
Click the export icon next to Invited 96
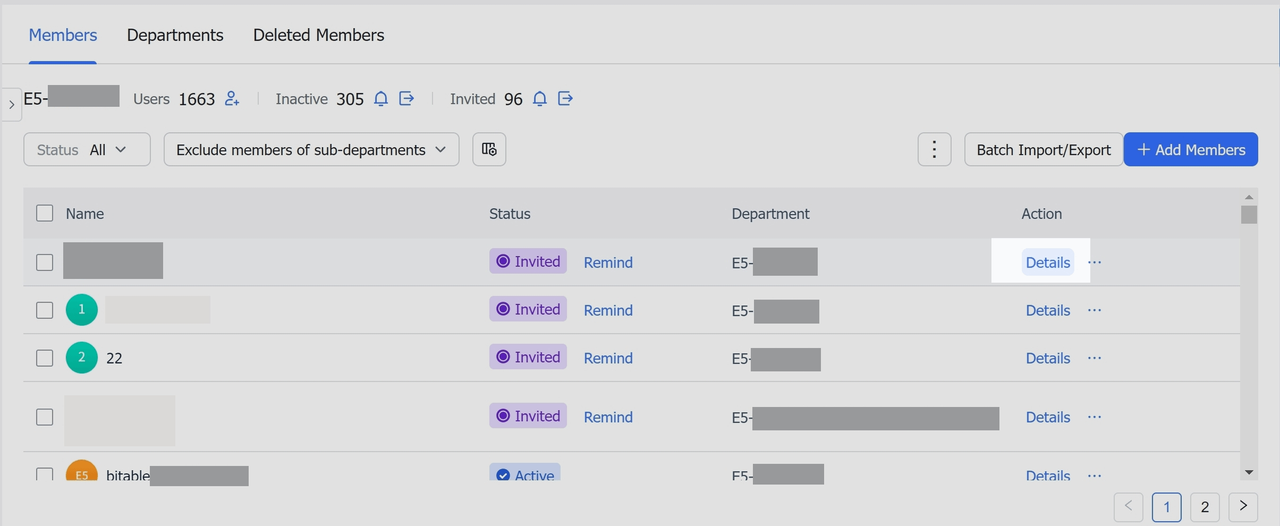point(565,99)
